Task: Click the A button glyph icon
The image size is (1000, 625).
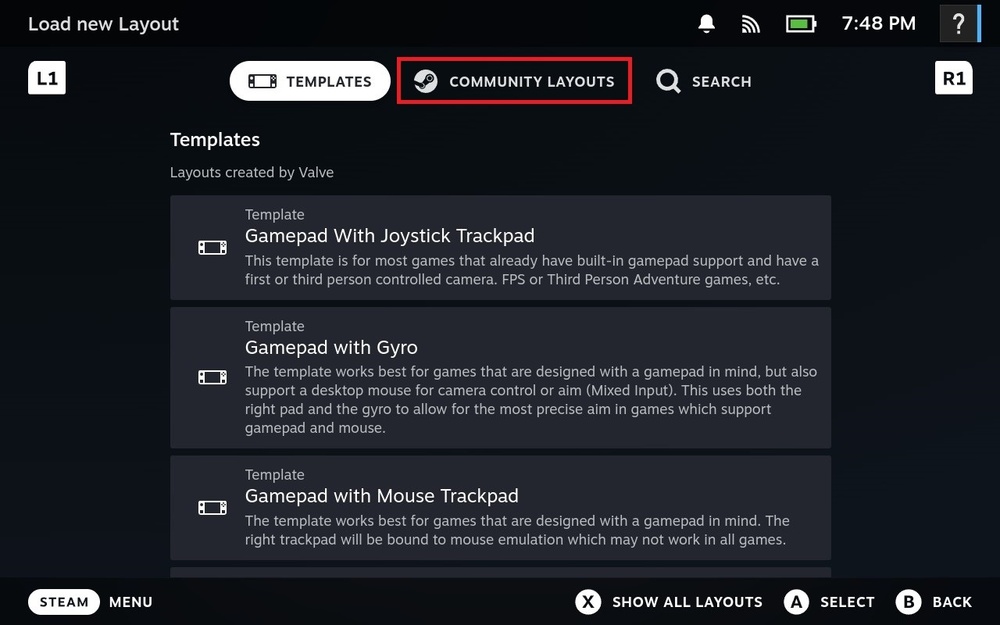Action: [796, 602]
